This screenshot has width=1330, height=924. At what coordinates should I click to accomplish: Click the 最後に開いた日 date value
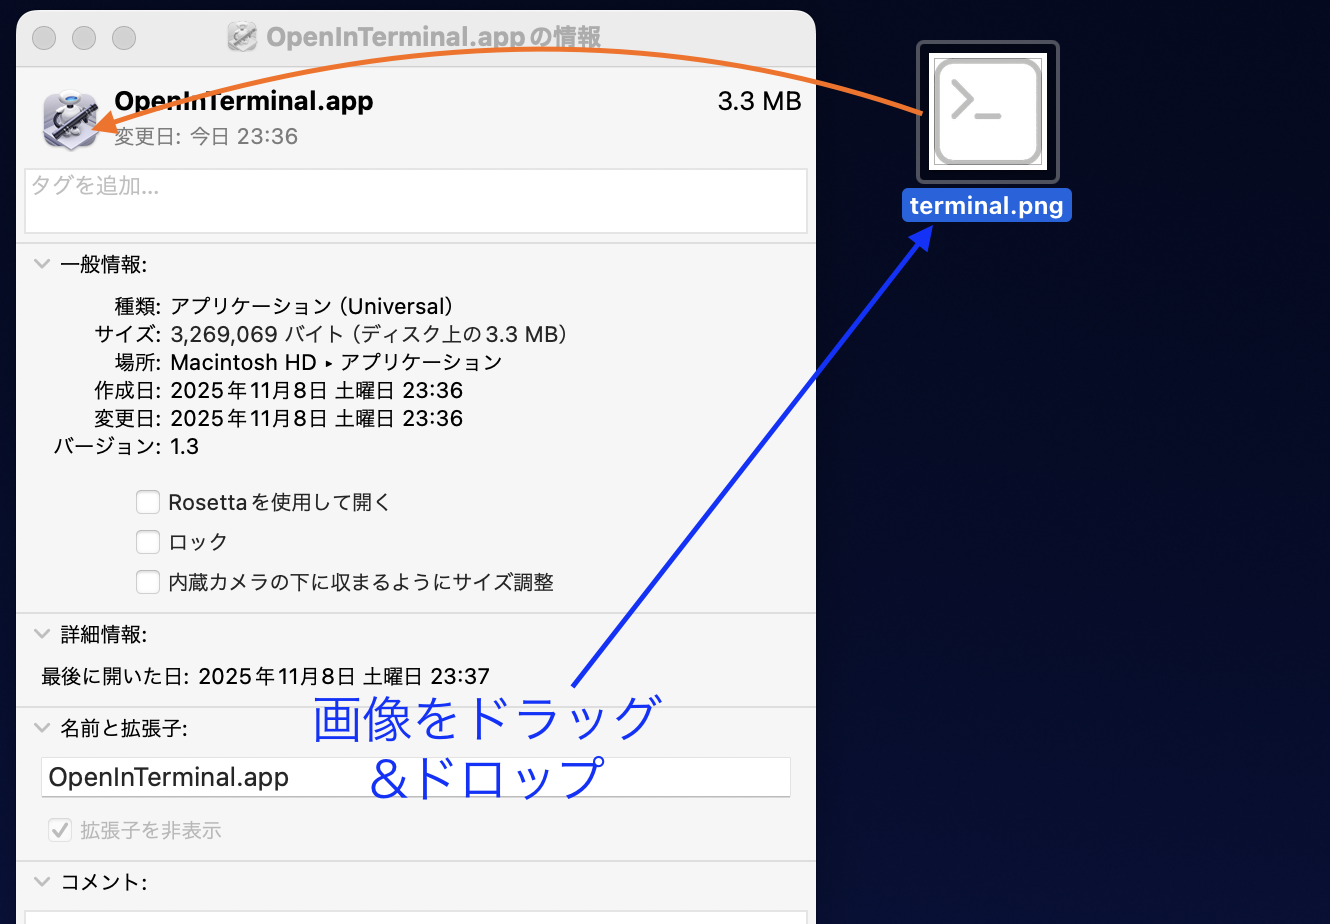coord(344,676)
